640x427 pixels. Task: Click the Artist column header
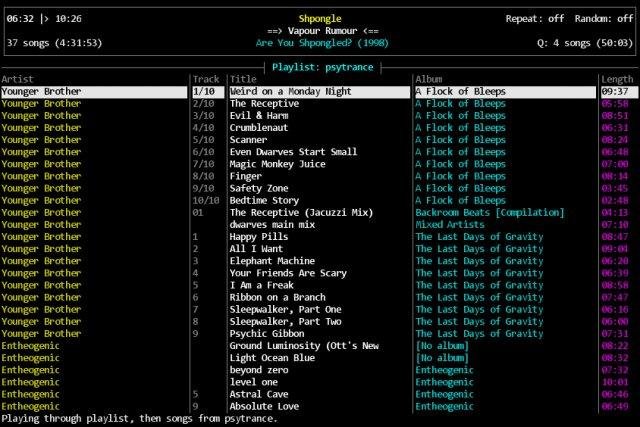point(17,79)
